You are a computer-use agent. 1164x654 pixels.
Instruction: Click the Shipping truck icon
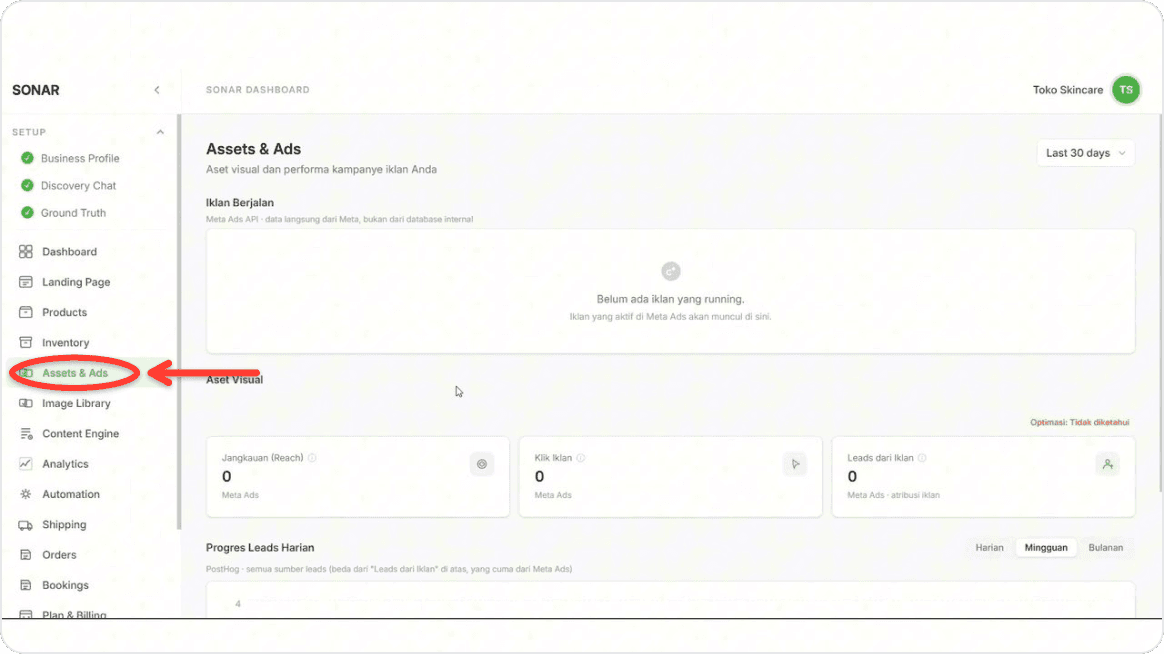click(x=26, y=525)
